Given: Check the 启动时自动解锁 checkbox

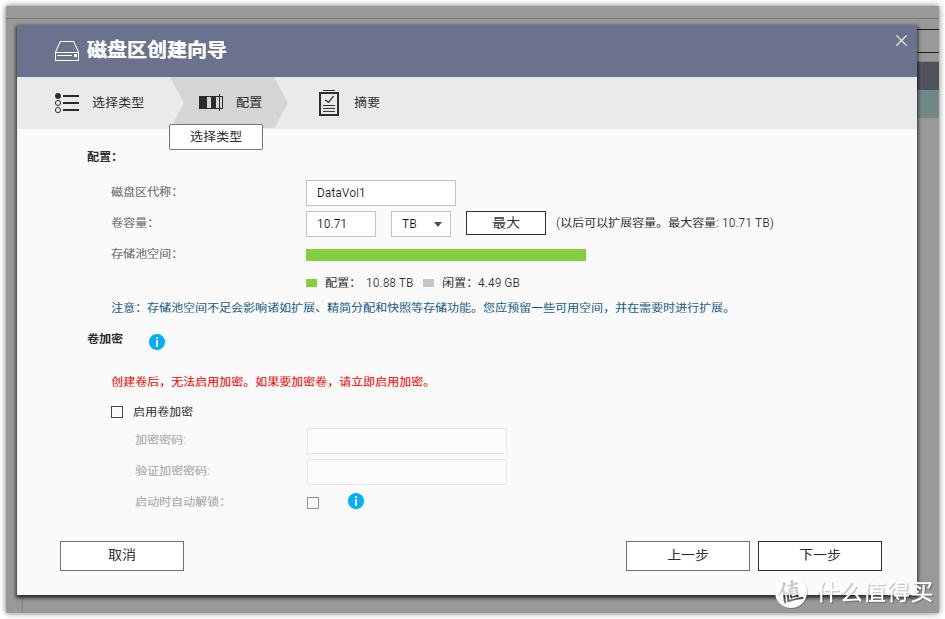Looking at the screenshot, I should point(313,501).
